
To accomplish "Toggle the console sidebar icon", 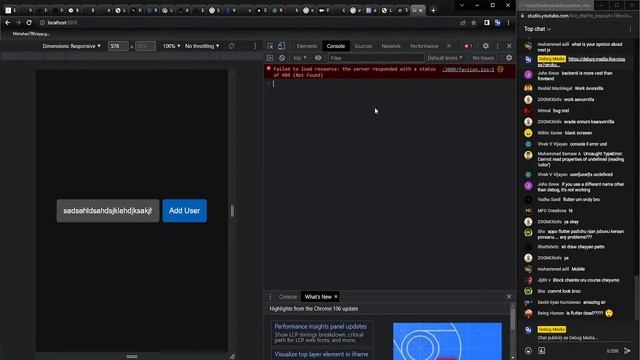I will (270, 58).
